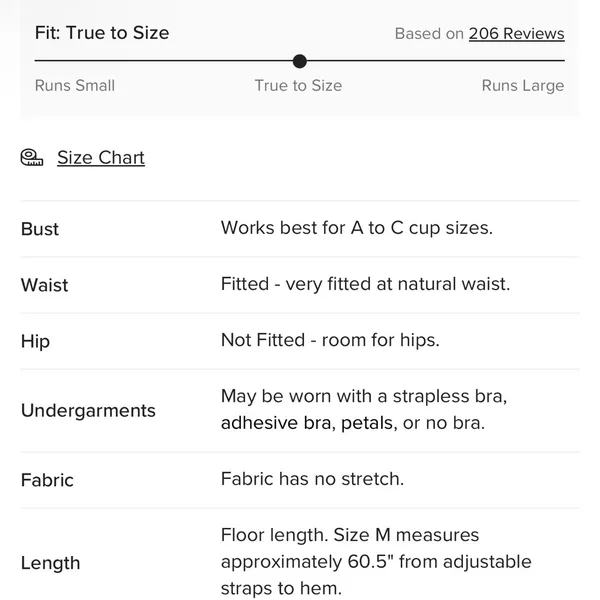This screenshot has height=600, width=600.
Task: Open the 206 Reviews link
Action: 517,34
